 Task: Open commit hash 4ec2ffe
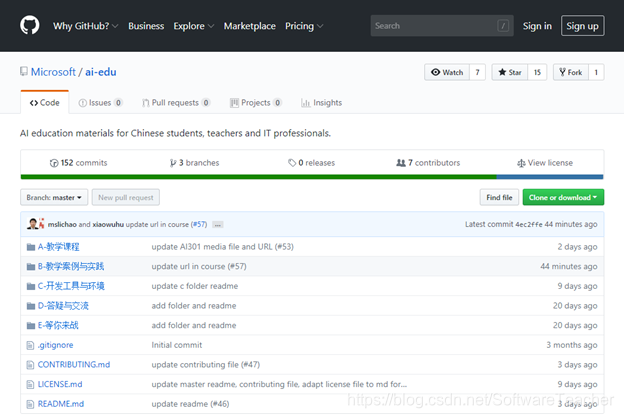[x=529, y=225]
